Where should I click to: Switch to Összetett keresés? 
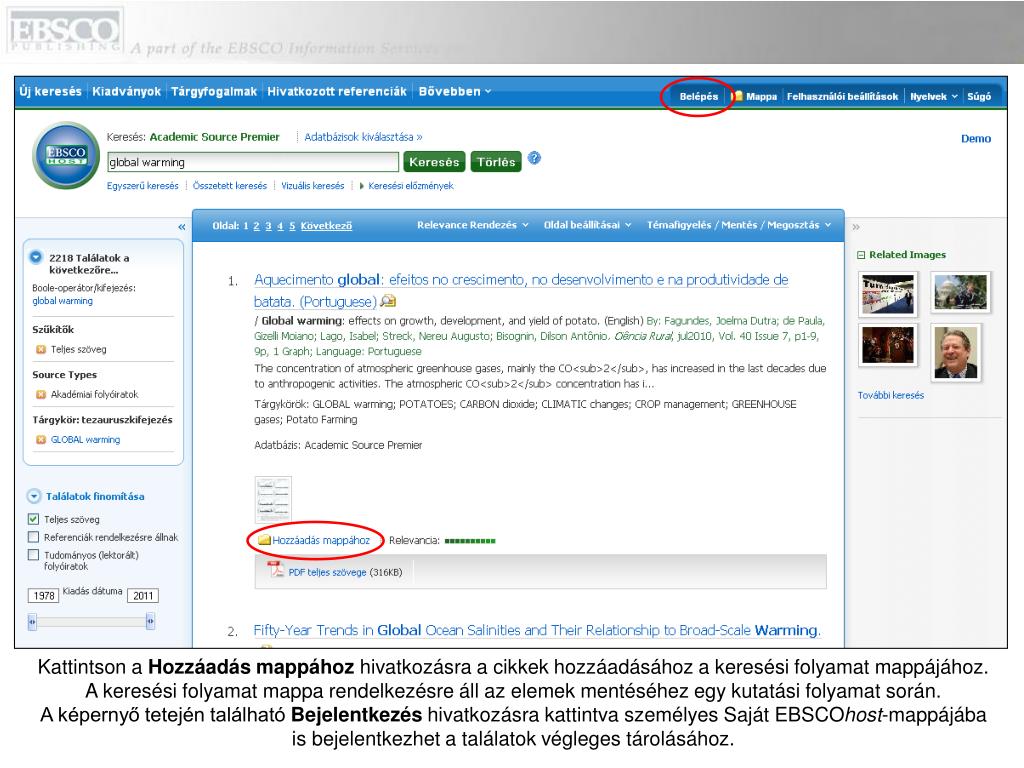[230, 186]
